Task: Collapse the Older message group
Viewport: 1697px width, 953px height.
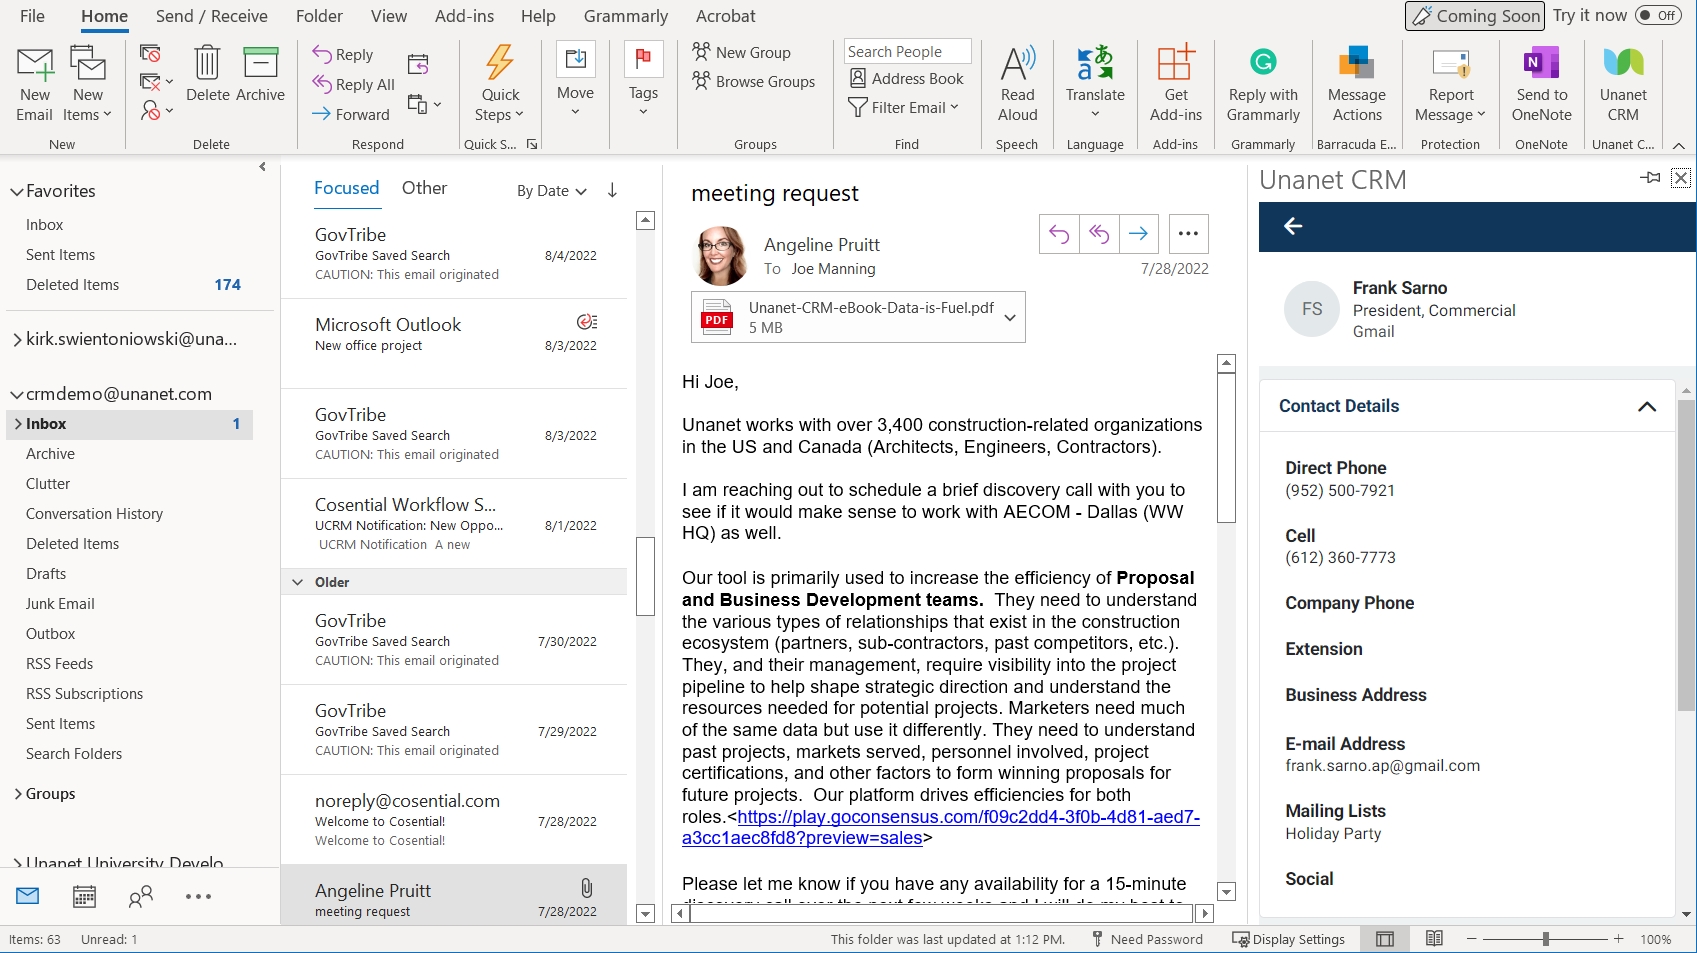Action: click(x=297, y=582)
